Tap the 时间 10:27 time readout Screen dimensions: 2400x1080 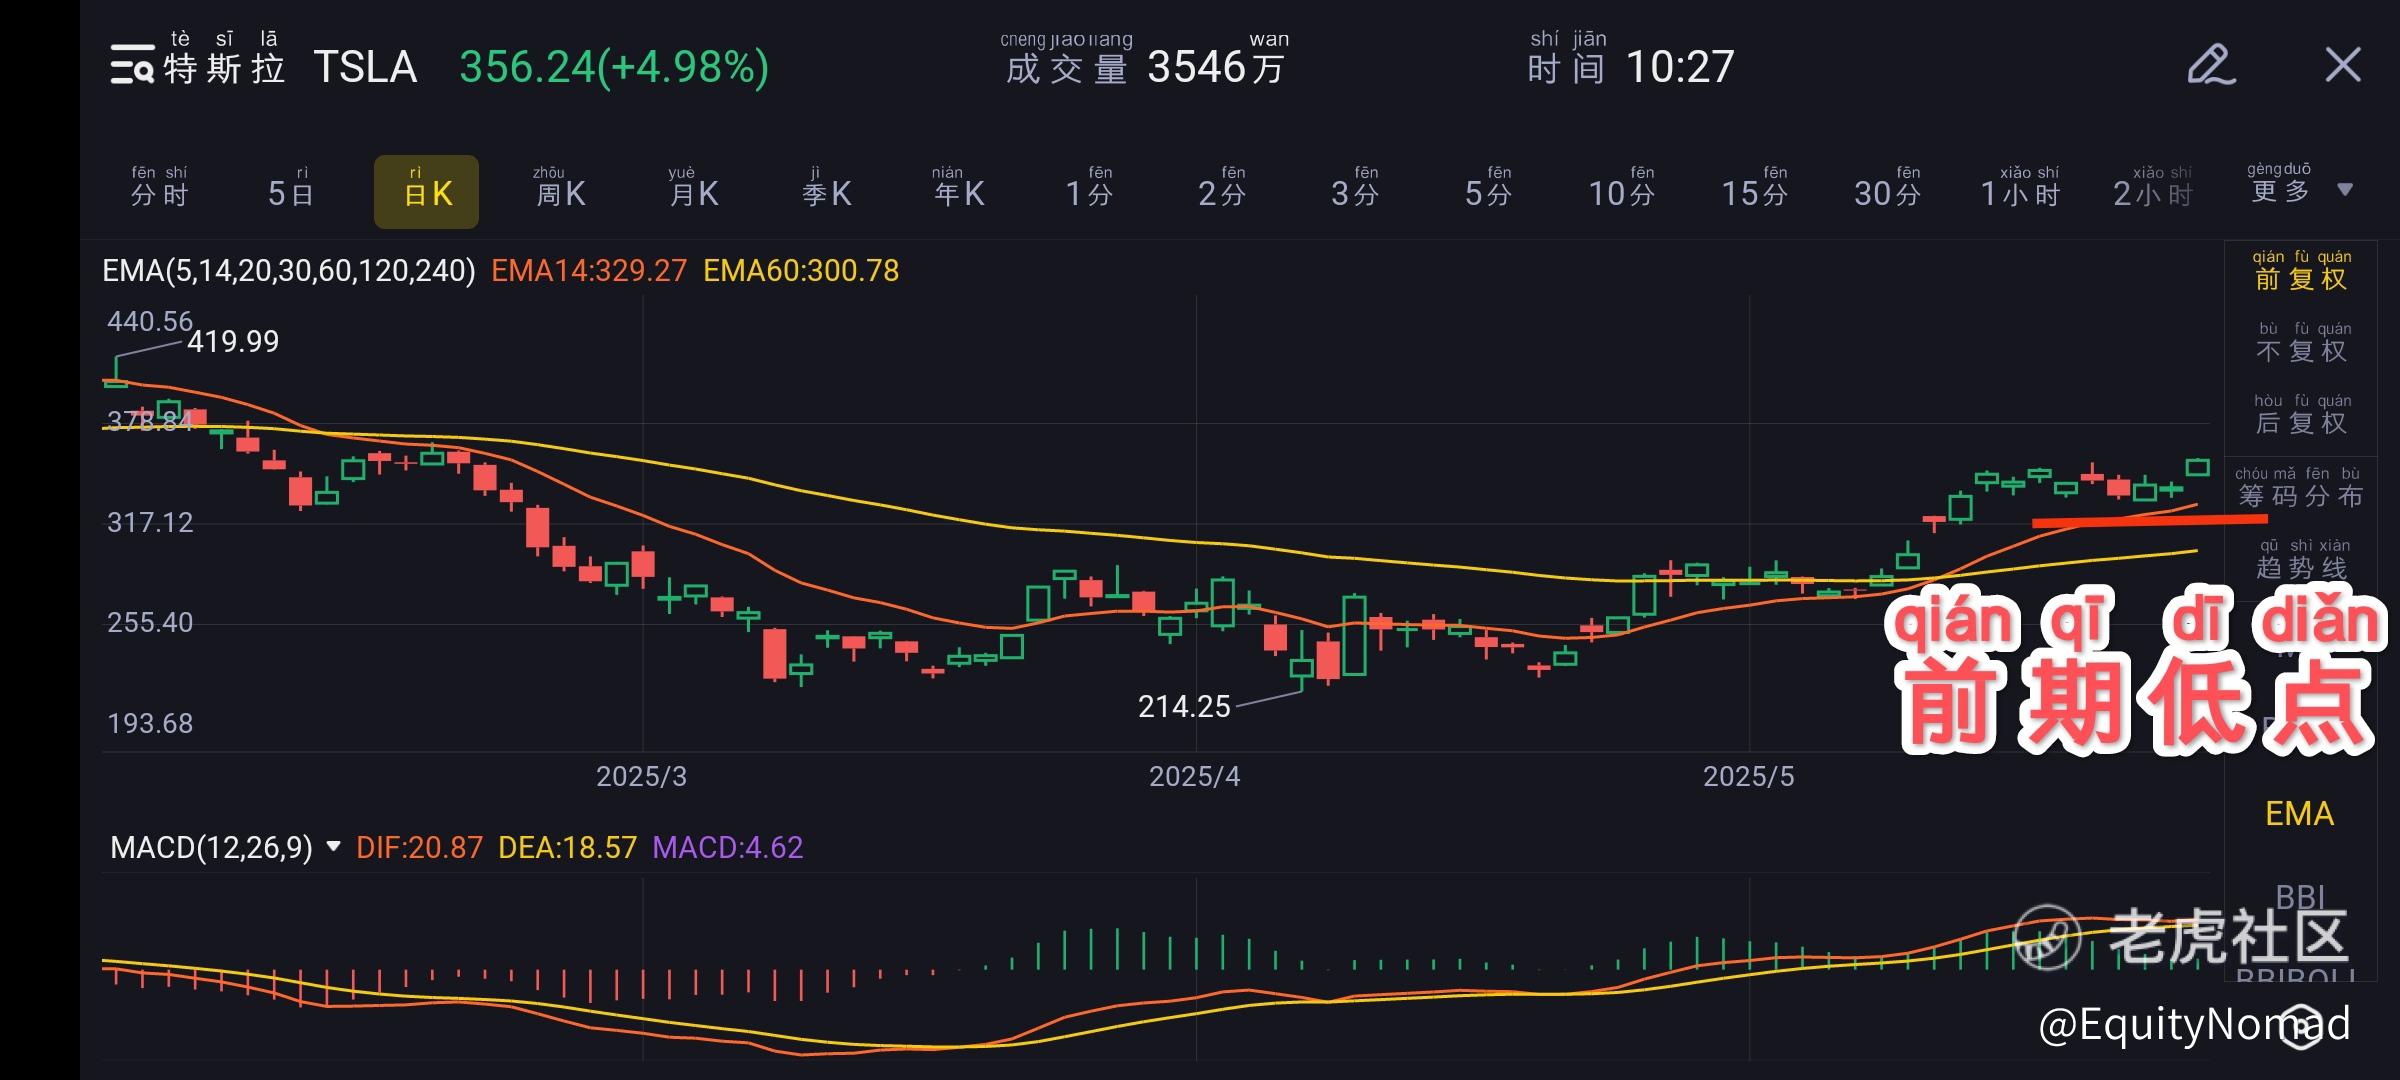(1631, 60)
